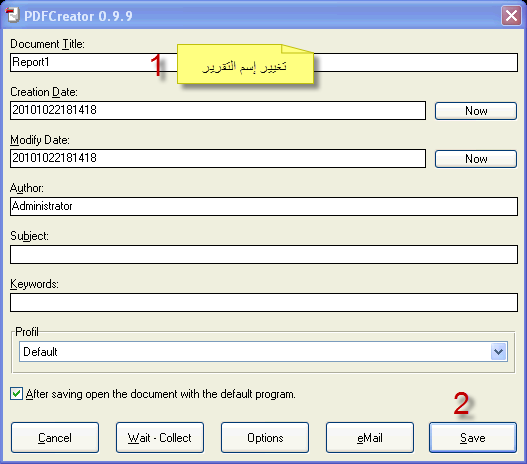Expand the Profil dropdown arrow
This screenshot has height=464, width=527.
[498, 352]
